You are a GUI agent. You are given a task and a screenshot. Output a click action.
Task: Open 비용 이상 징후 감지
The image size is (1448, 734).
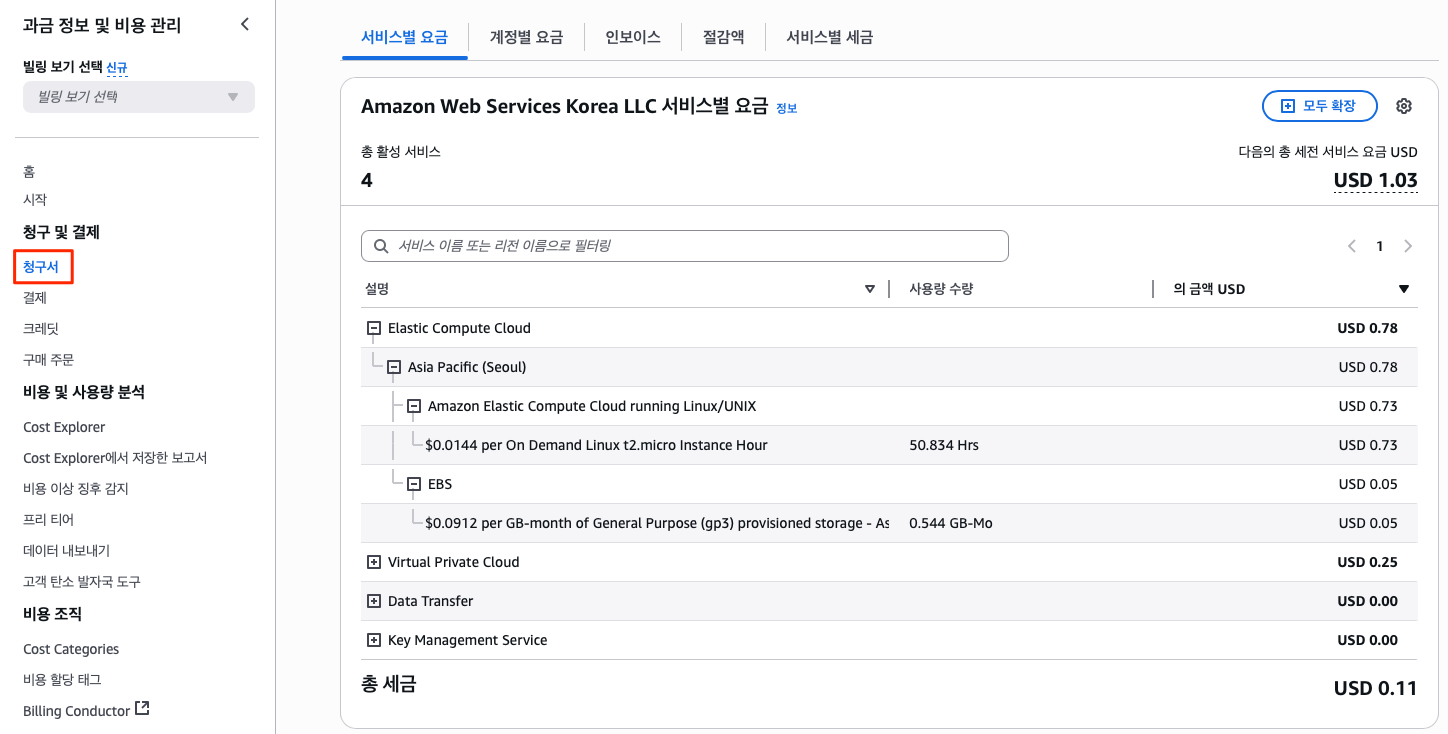(x=76, y=489)
